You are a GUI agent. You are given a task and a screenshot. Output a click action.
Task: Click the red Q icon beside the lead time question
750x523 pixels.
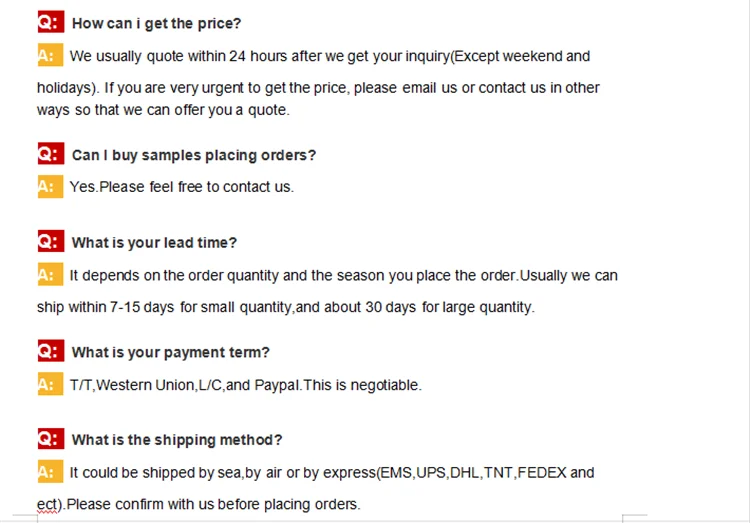tap(50, 242)
